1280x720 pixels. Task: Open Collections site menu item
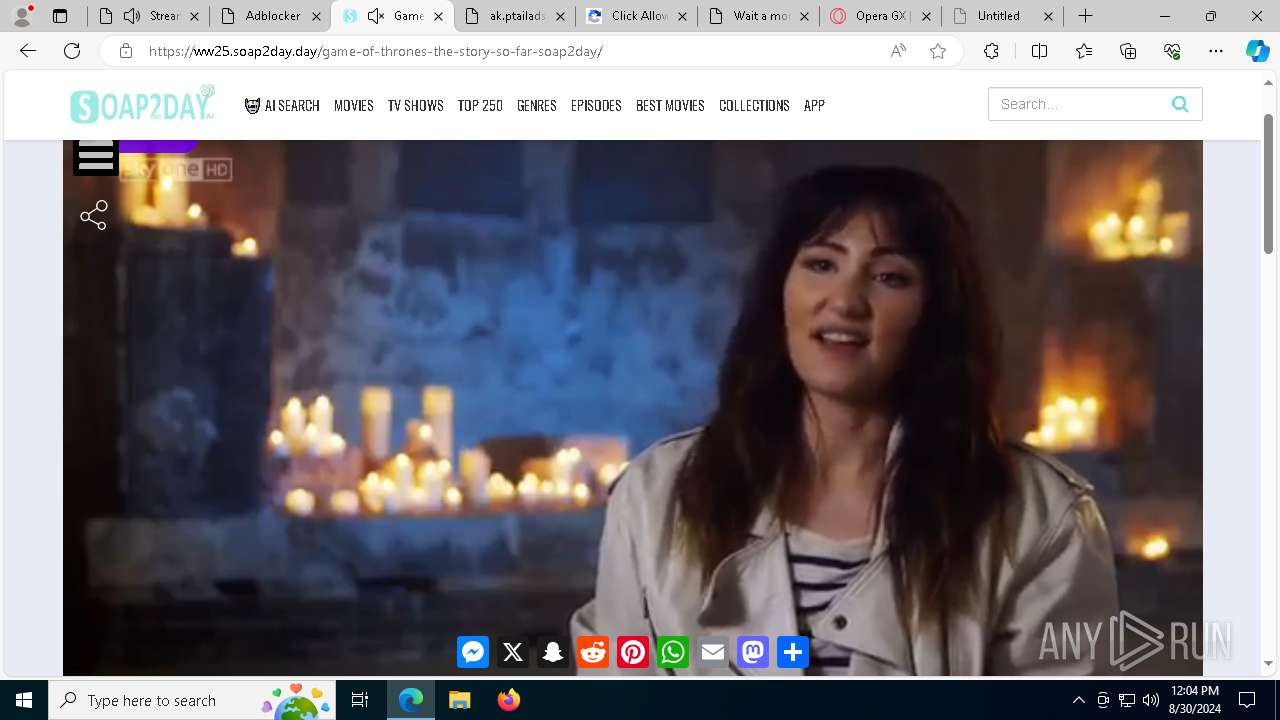click(754, 105)
